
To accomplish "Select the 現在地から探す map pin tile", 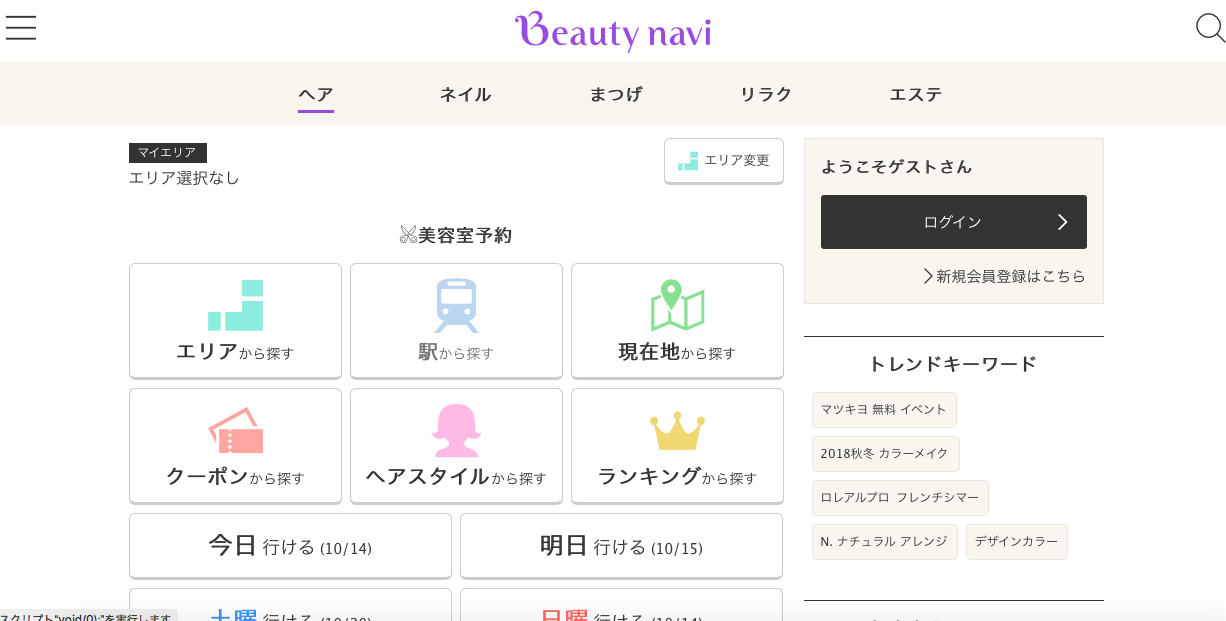I will click(677, 320).
